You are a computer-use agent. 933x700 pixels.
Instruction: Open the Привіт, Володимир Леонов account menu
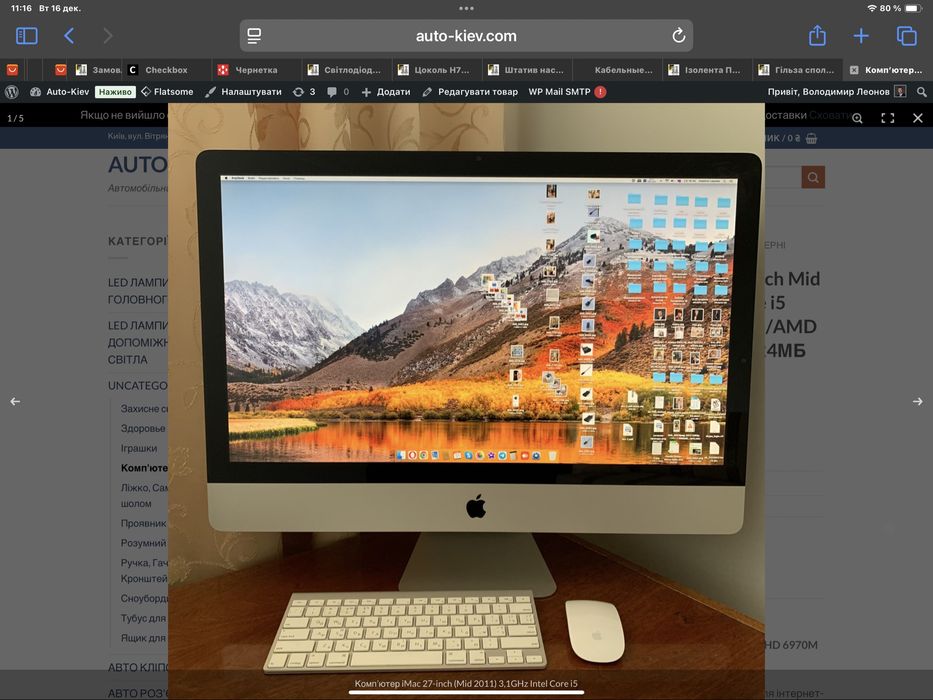pyautogui.click(x=837, y=92)
